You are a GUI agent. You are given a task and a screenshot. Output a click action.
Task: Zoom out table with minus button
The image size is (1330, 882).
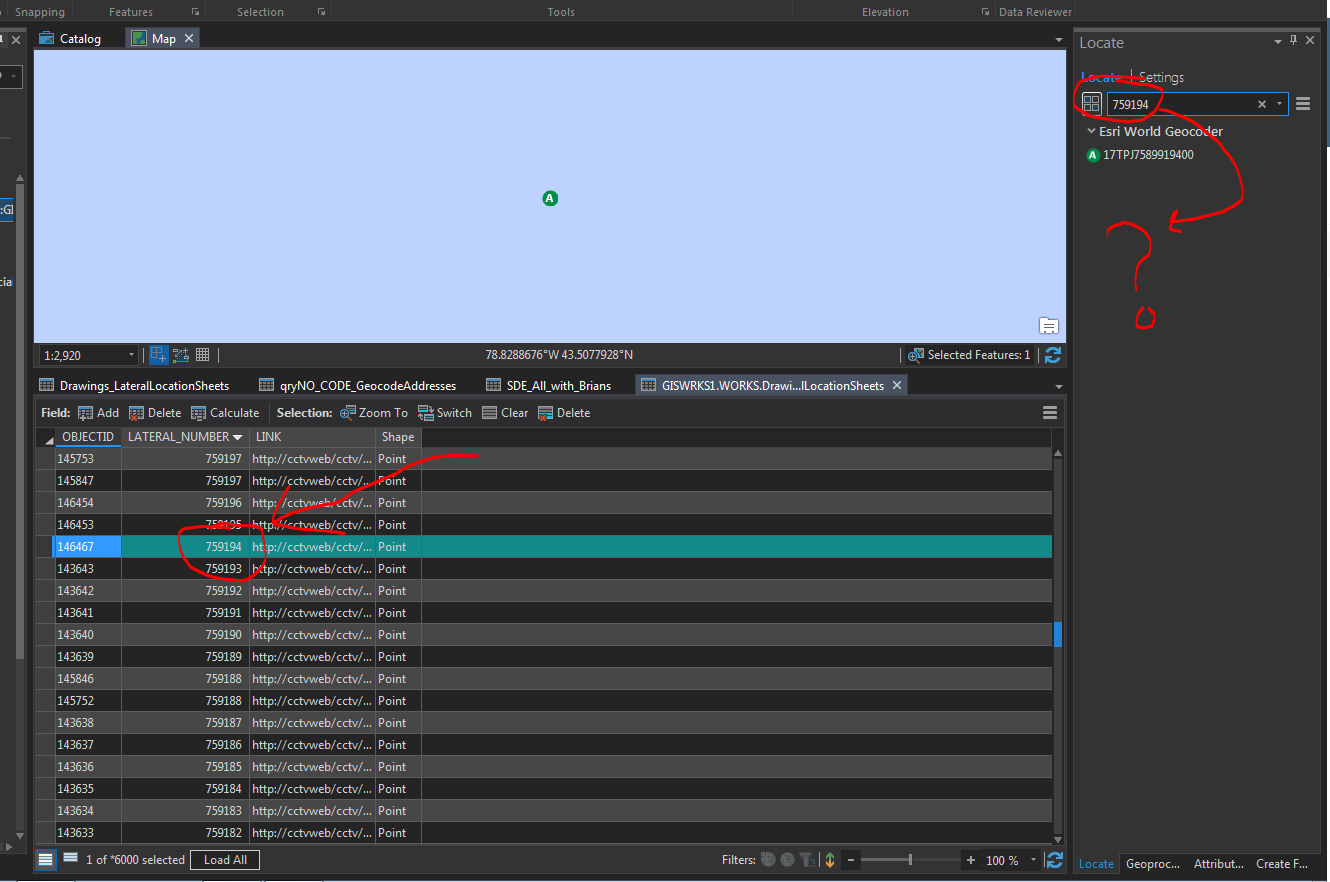(851, 860)
